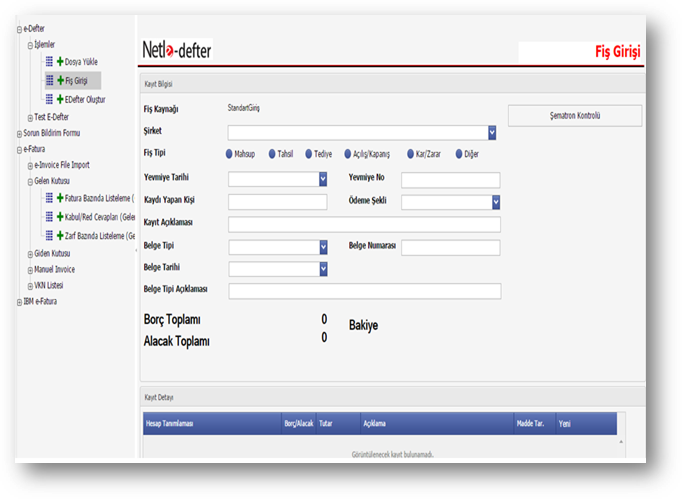Select the Mahsup receipt type

[x=229, y=154]
